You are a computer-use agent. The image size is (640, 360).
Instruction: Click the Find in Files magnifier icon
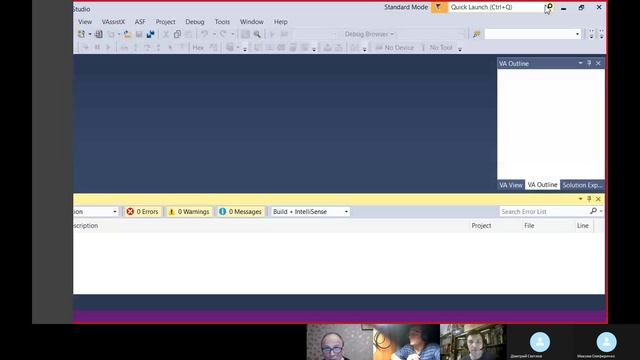coord(257,34)
